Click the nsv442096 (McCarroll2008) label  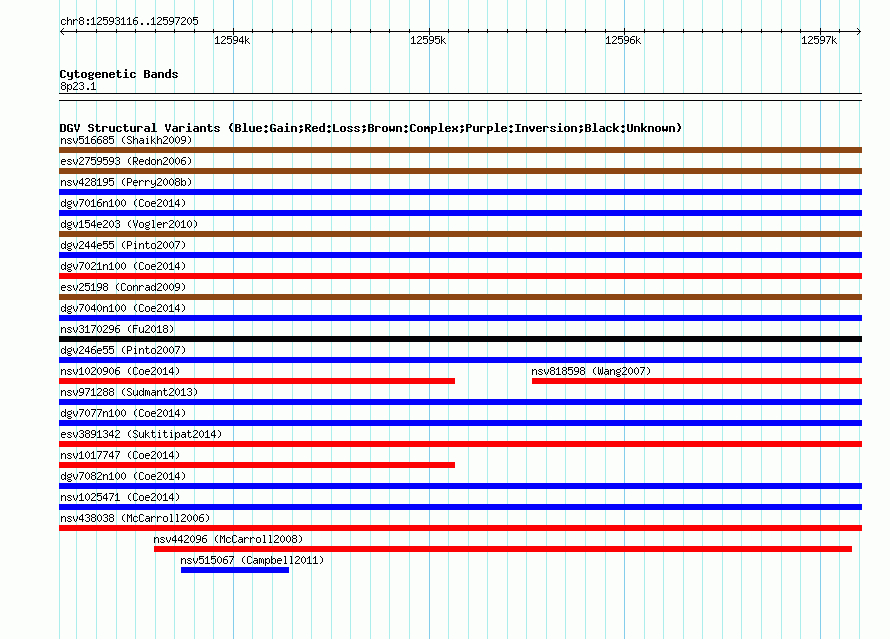pos(228,539)
